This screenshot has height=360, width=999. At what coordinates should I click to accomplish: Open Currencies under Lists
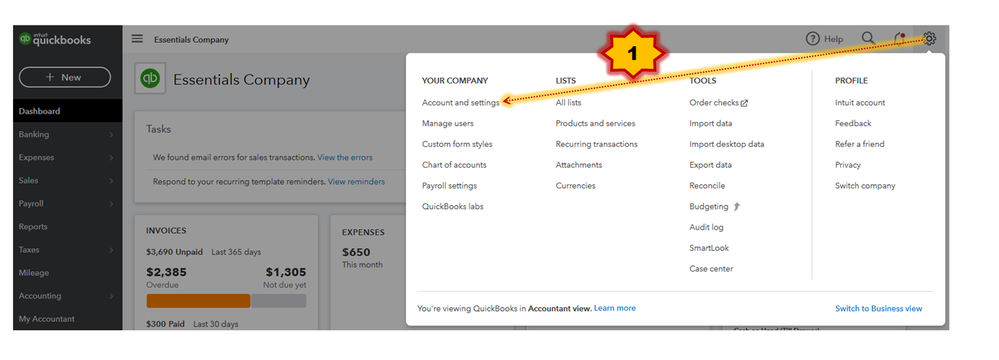575,186
